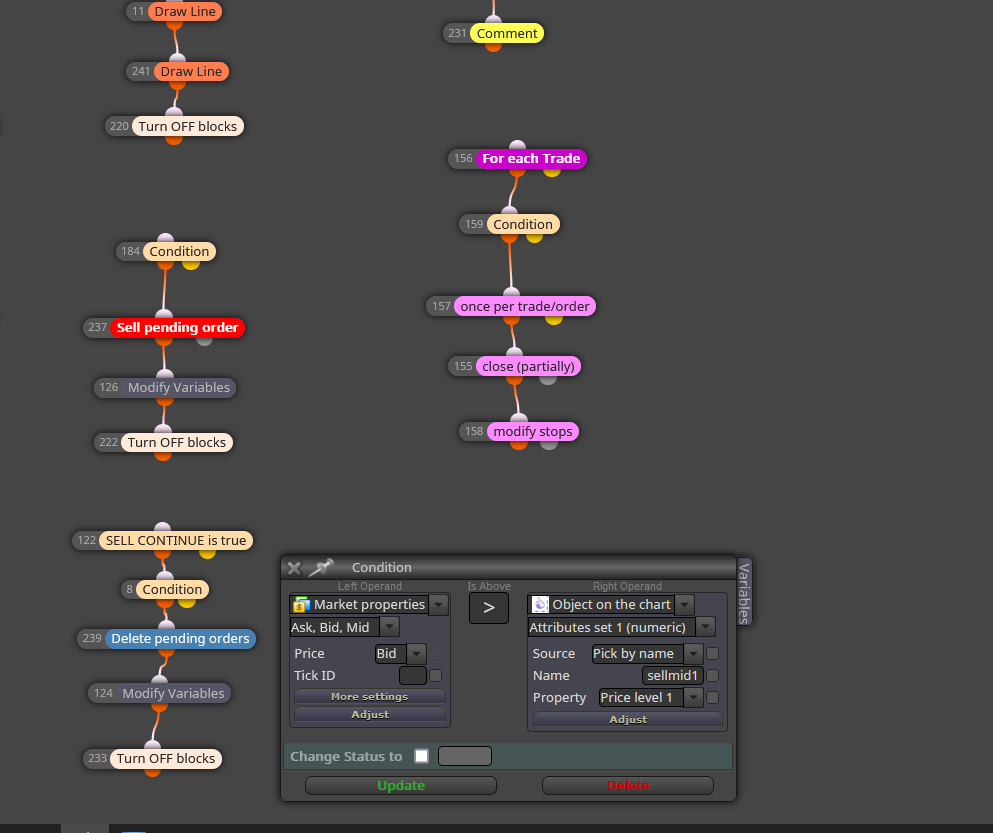Select the For each Trade block
993x833 pixels.
point(531,158)
